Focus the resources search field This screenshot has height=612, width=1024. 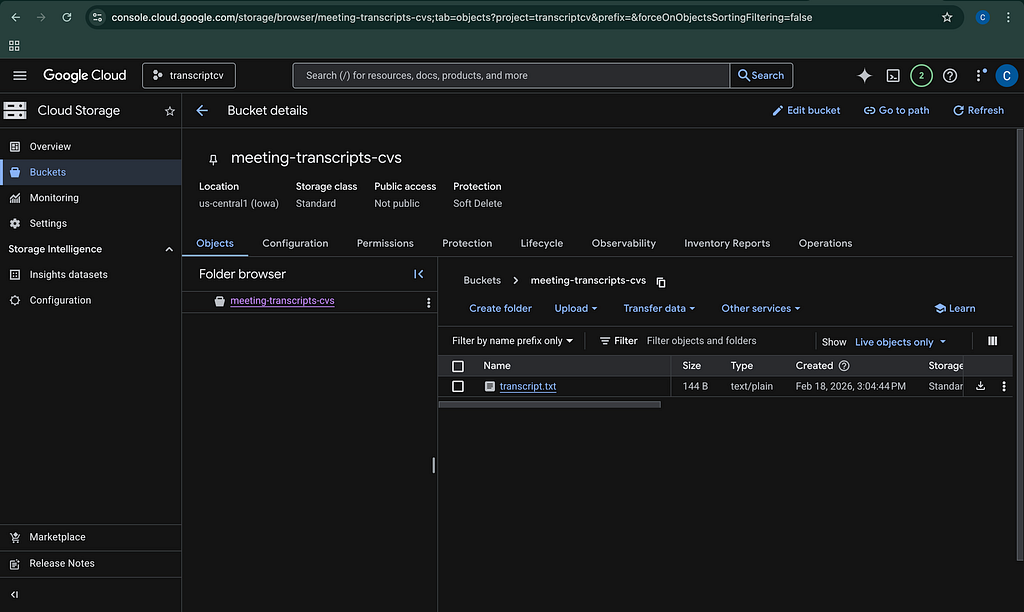(x=511, y=76)
